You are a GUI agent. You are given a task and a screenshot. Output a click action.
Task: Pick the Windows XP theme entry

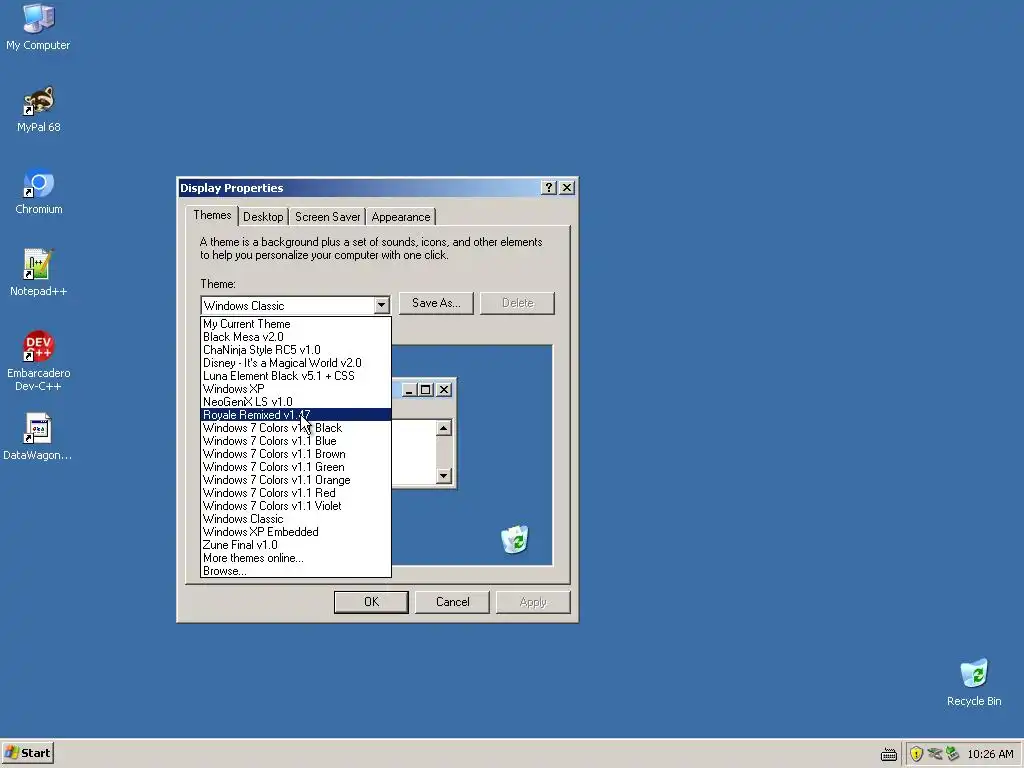pos(296,389)
